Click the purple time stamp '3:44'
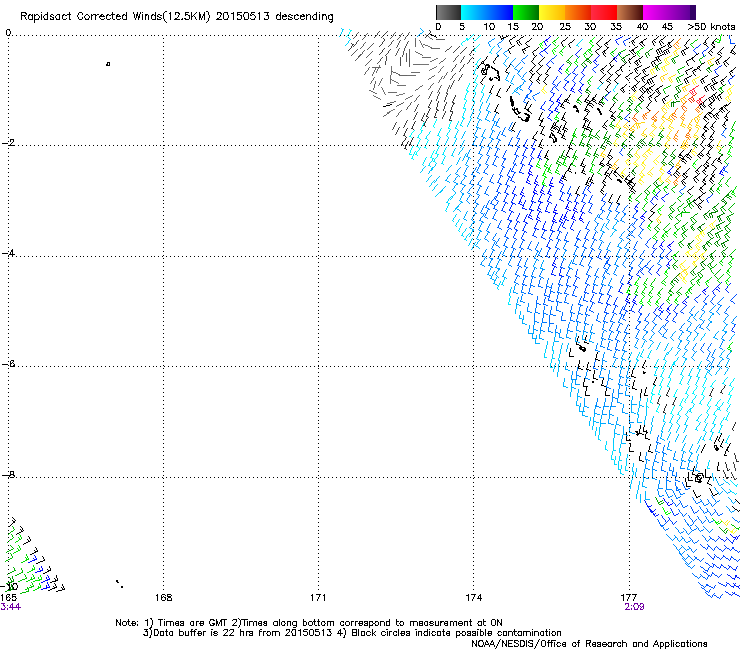 point(10,607)
